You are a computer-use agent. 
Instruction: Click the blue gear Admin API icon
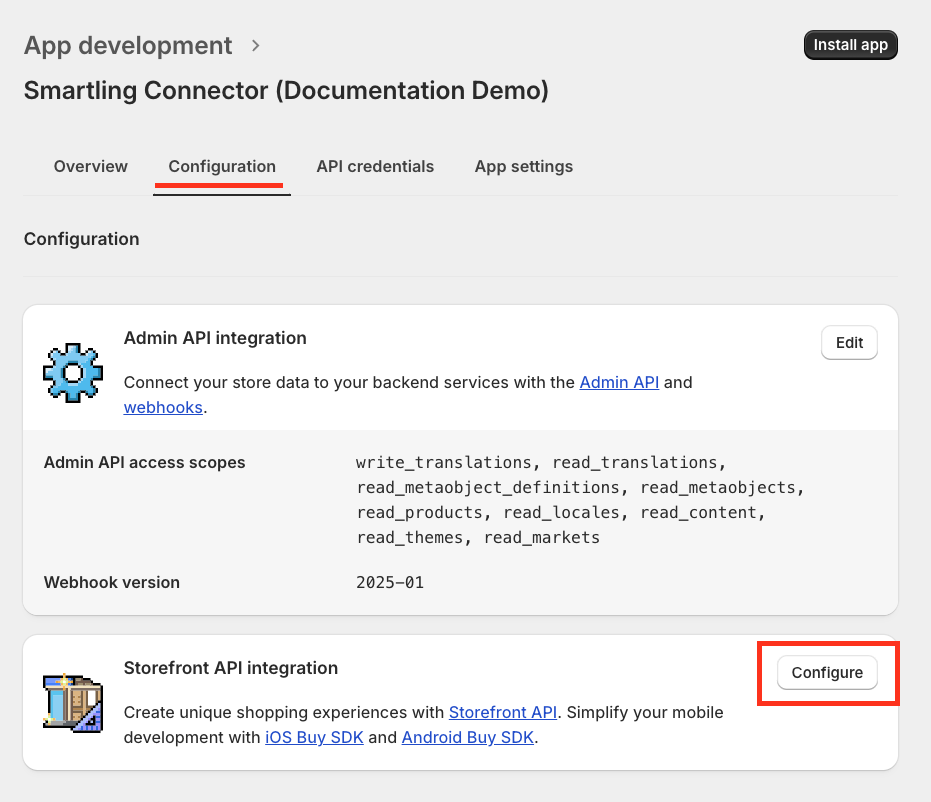(73, 373)
